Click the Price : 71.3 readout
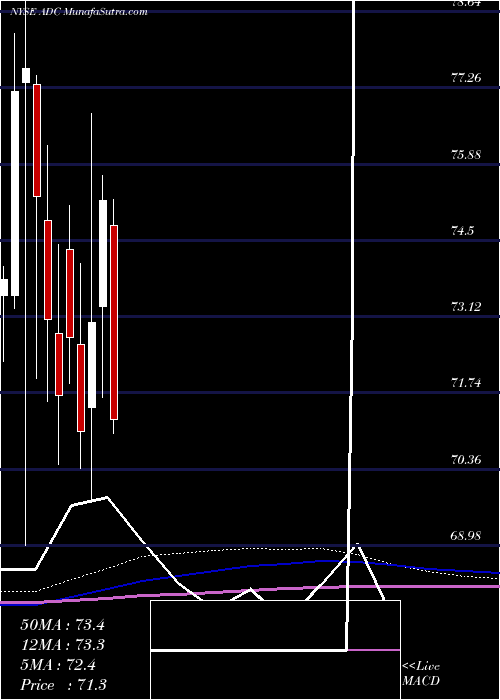500x700 pixels. click(63, 684)
